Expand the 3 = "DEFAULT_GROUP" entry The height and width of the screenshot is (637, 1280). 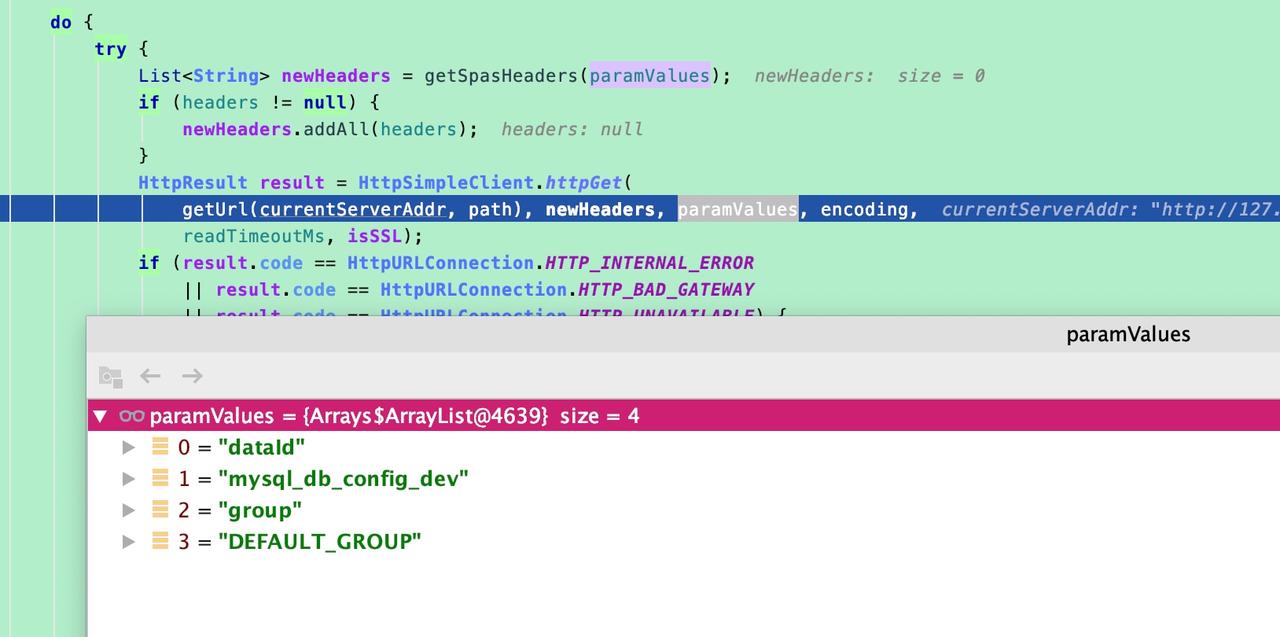point(129,541)
